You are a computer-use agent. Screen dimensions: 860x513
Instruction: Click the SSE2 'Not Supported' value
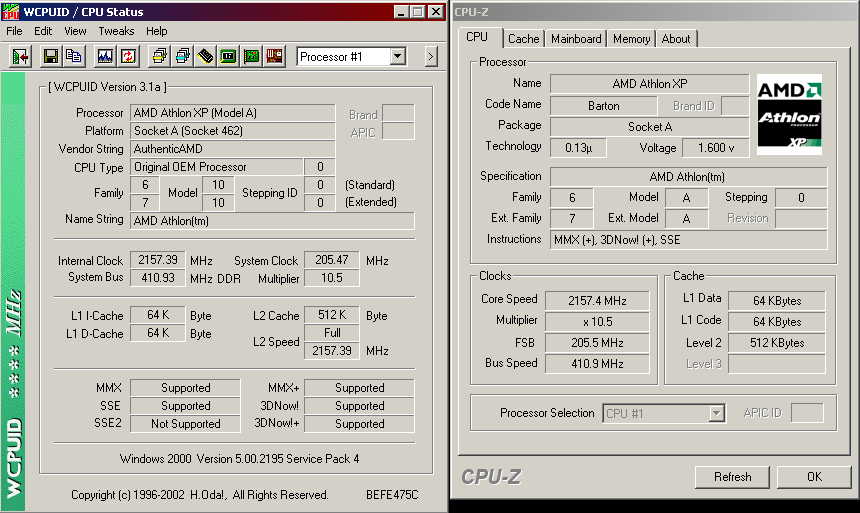[185, 424]
